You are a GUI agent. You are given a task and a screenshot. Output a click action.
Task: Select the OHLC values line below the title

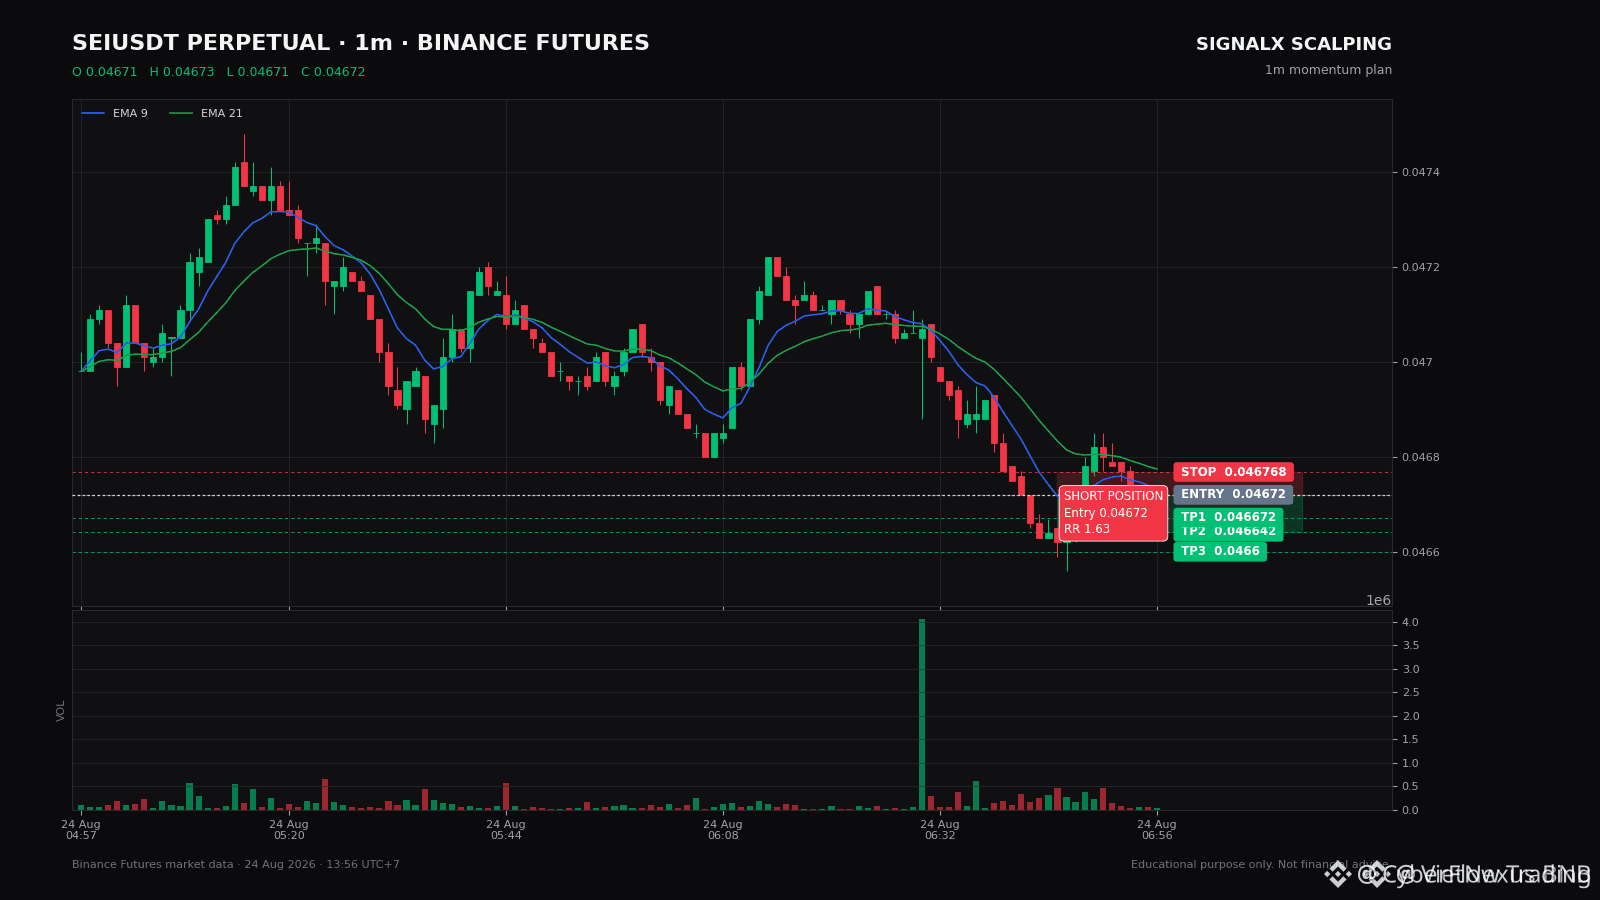click(x=219, y=72)
